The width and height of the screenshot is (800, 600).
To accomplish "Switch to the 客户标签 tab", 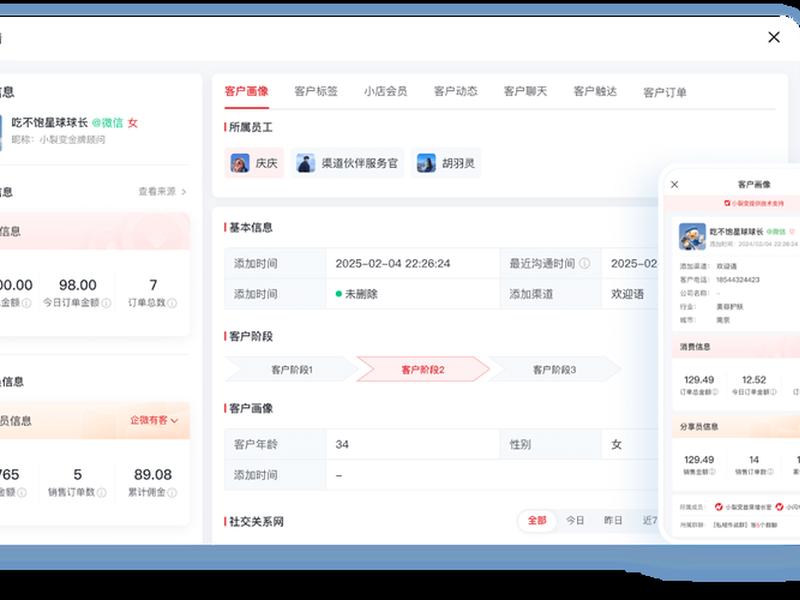I will 316,91.
